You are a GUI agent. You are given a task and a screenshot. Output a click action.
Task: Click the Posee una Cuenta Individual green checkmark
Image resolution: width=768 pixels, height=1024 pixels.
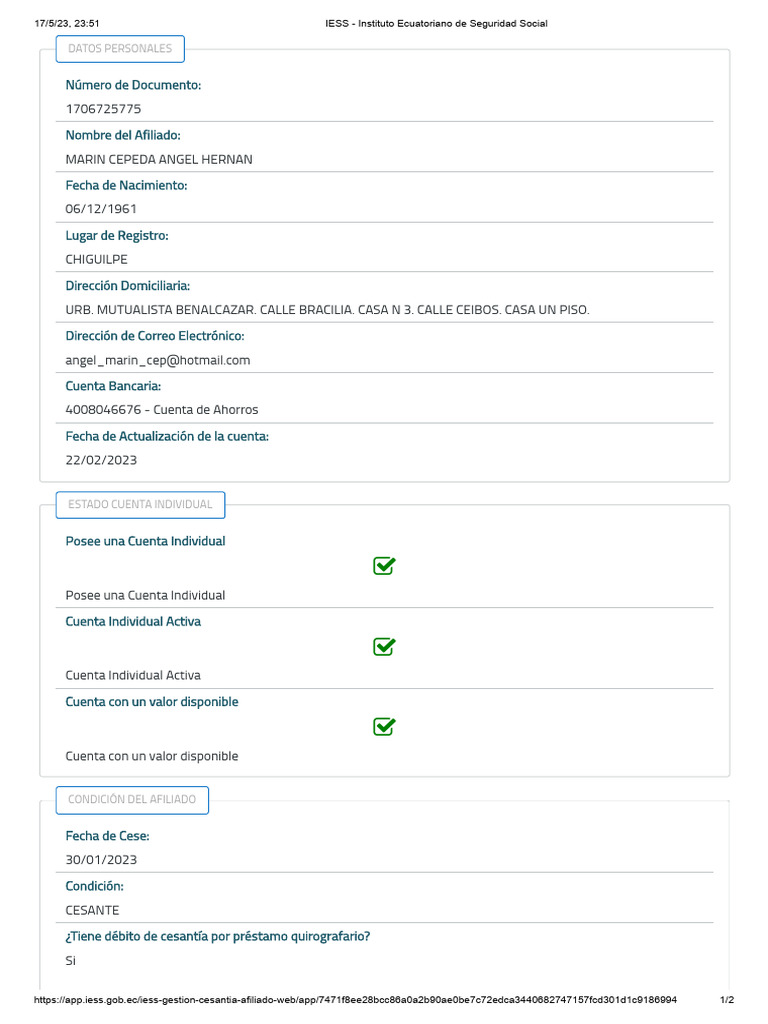(x=384, y=566)
